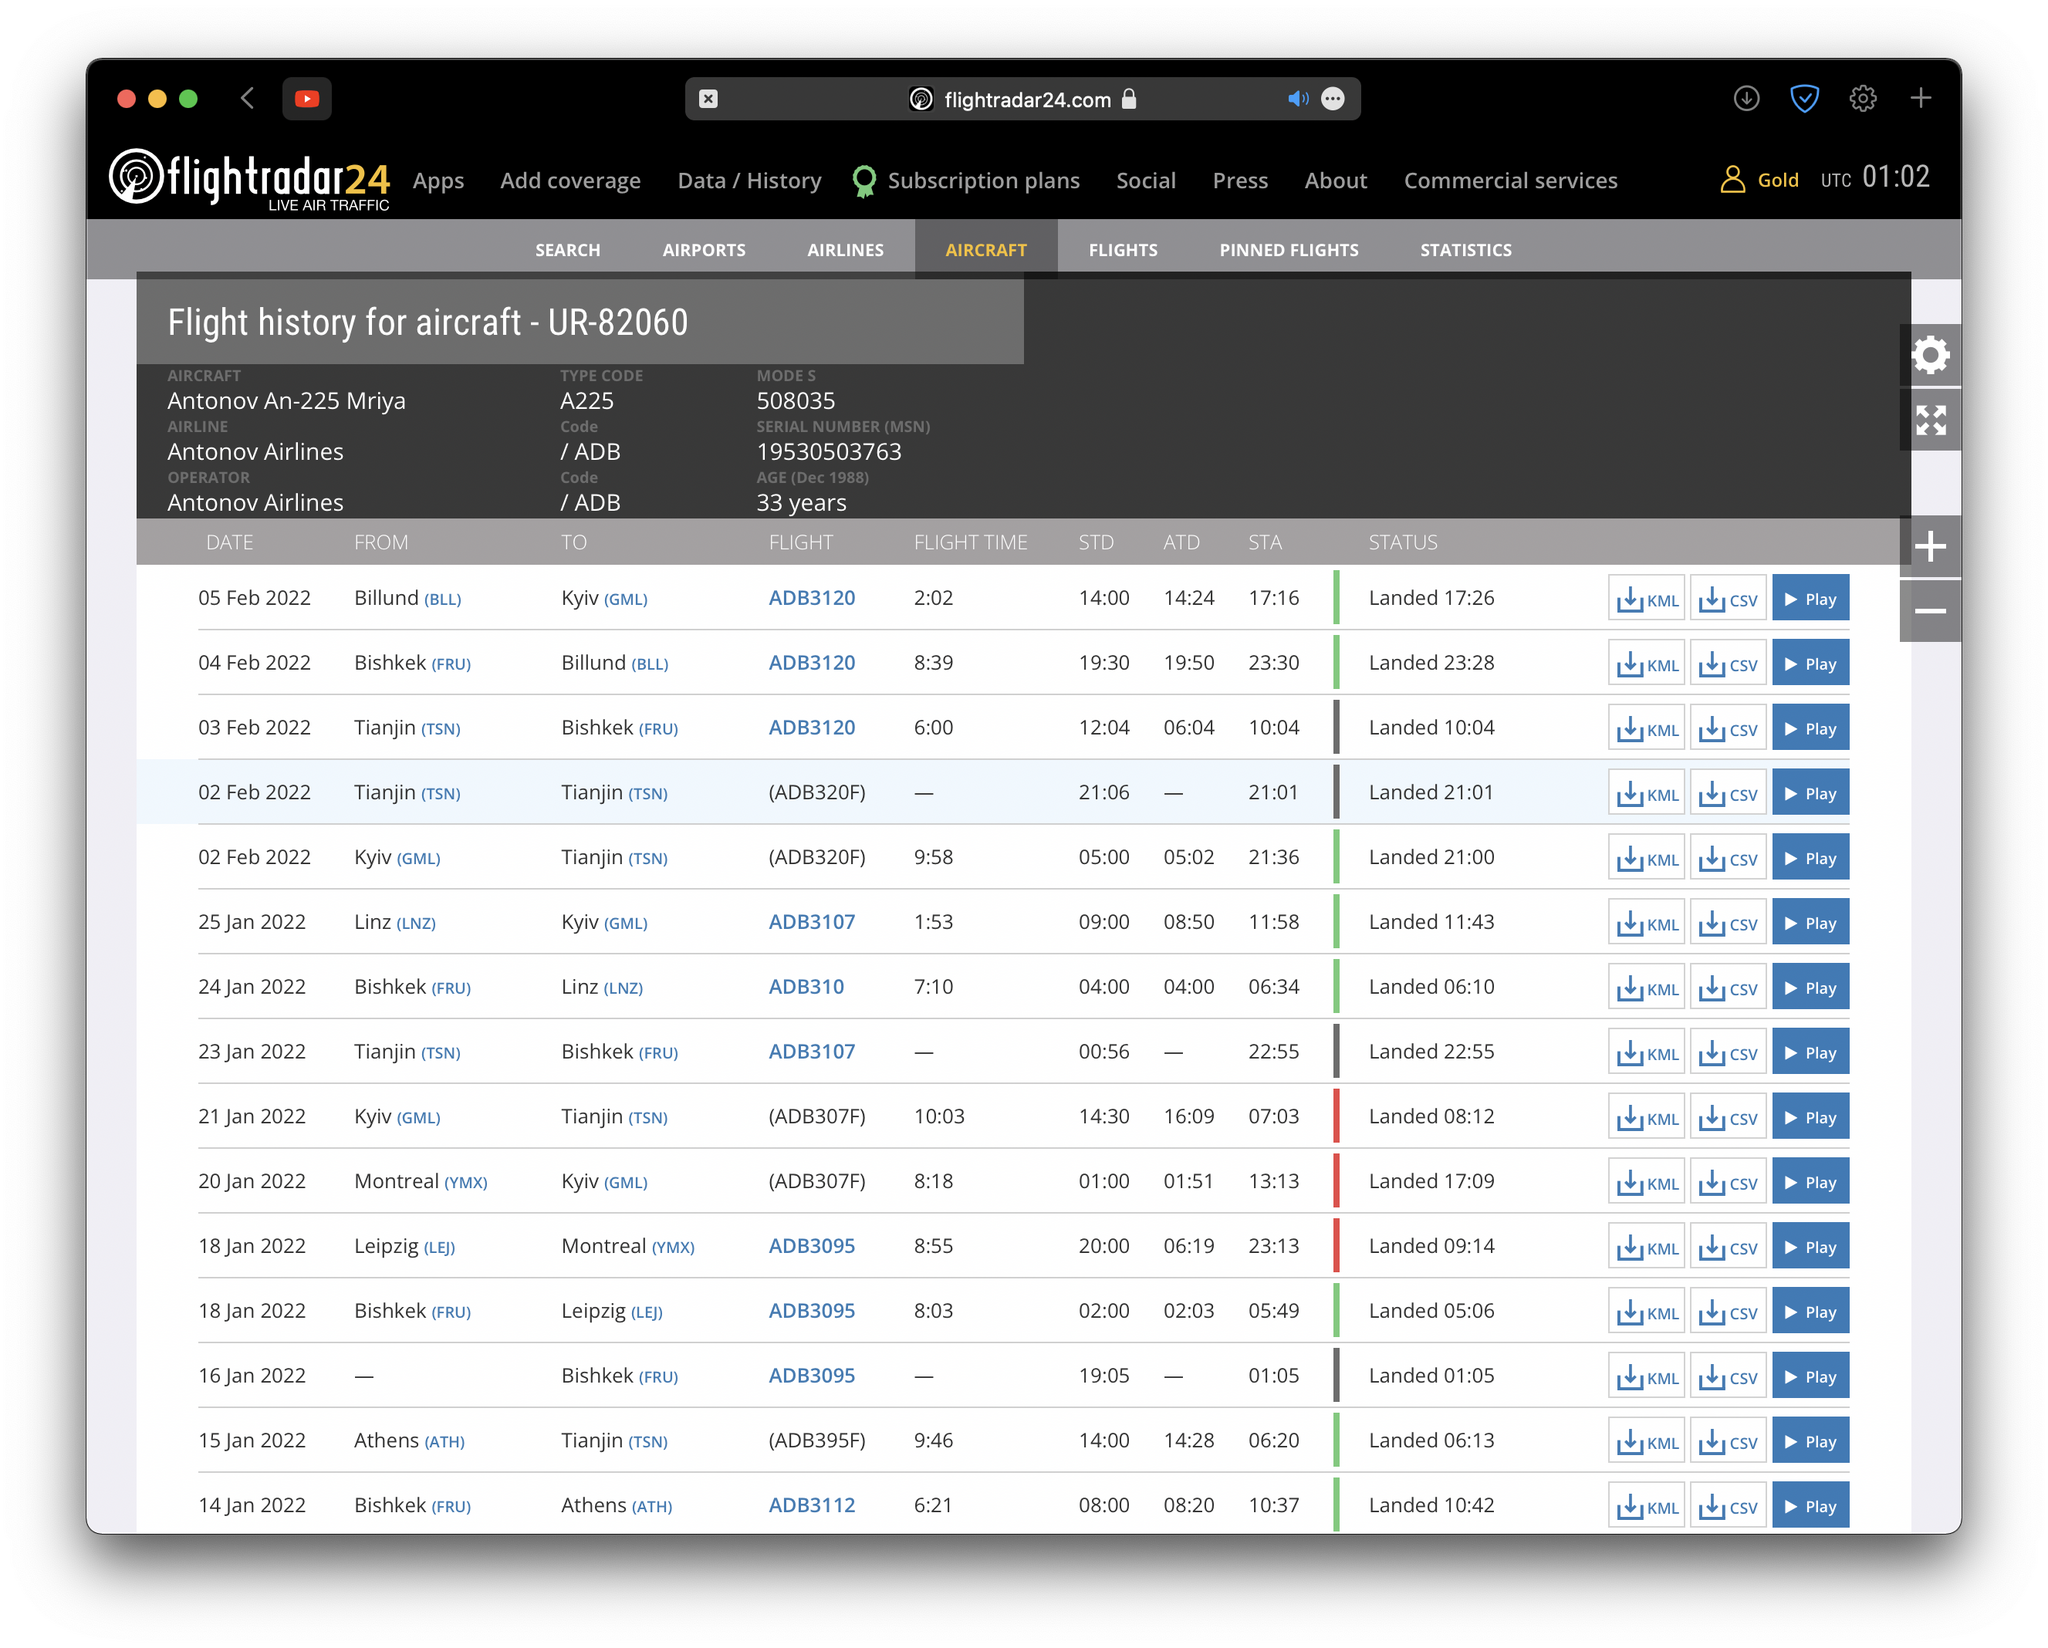Download CSV for 24 Jan 2022 Bishkek–Linz flight
This screenshot has width=2048, height=1648.
click(1728, 988)
